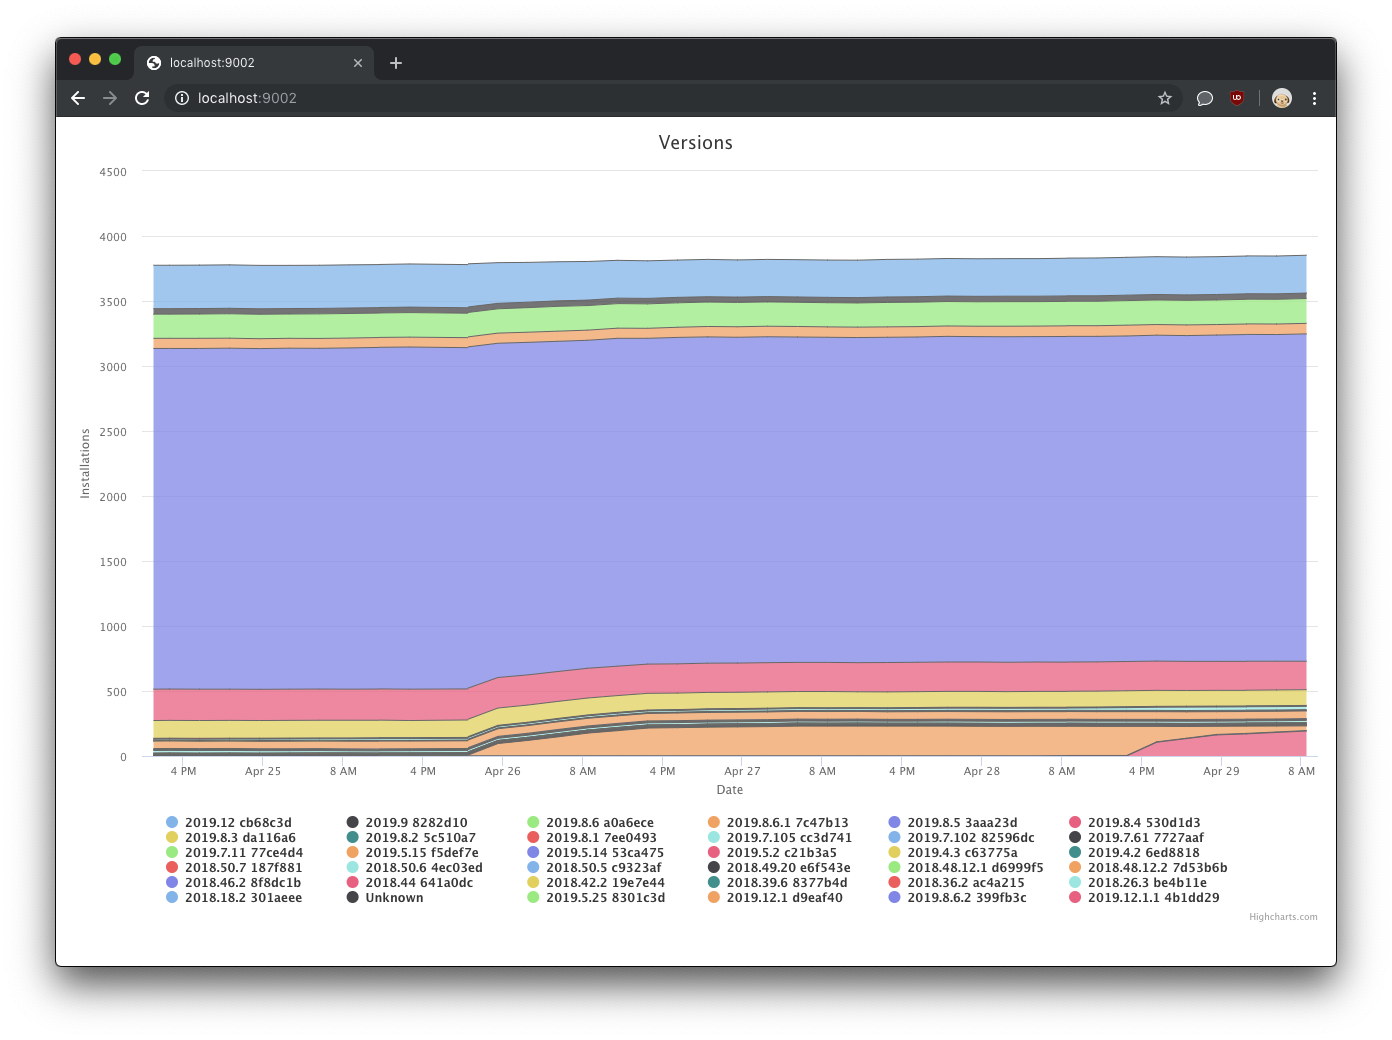Screen dimensions: 1392x1040
Task: View site information icon in address bar
Action: pyautogui.click(x=182, y=98)
